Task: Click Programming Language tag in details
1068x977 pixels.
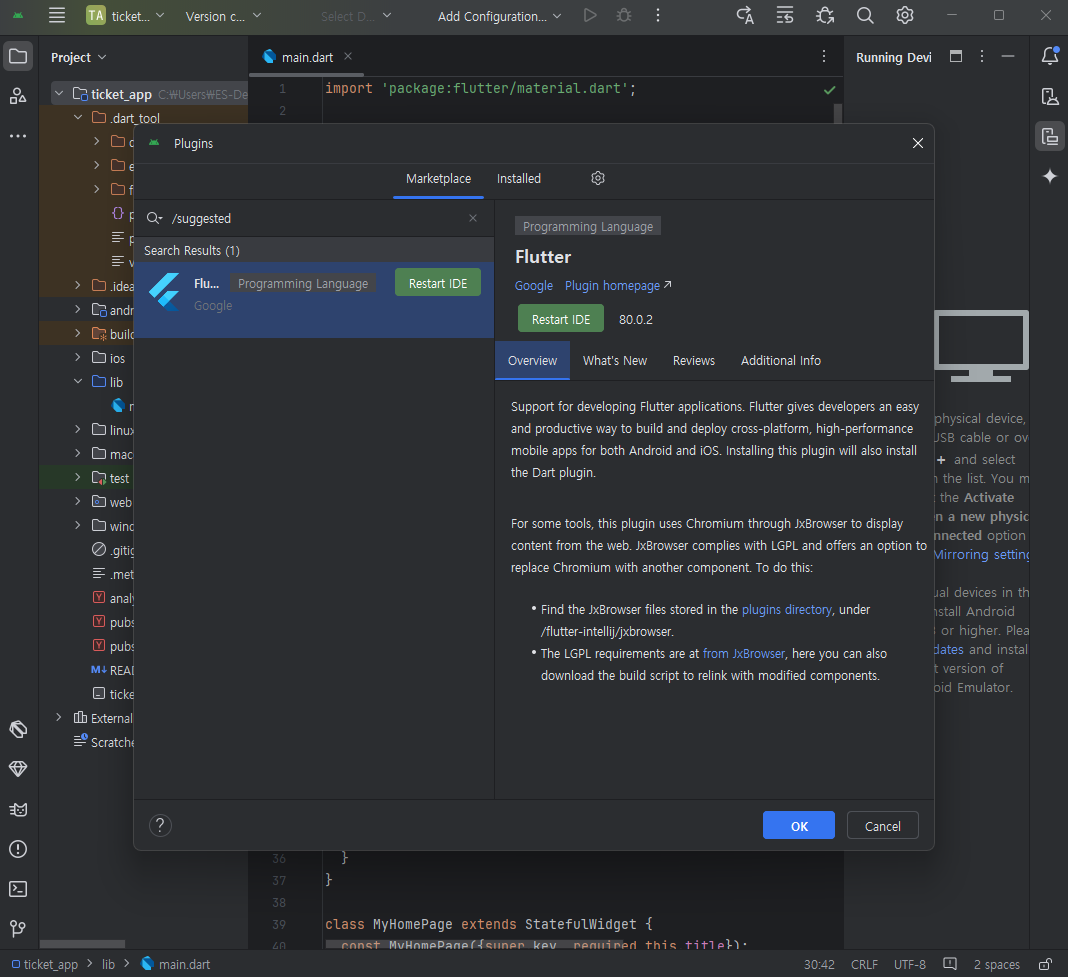Action: point(587,226)
